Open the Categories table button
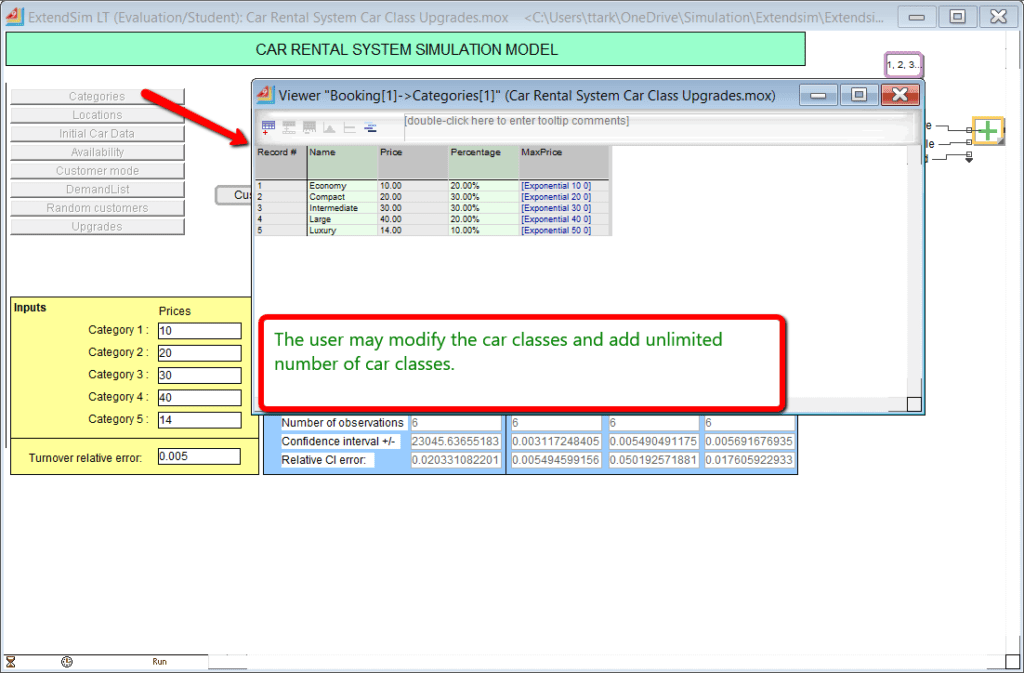The height and width of the screenshot is (673, 1024). point(97,97)
